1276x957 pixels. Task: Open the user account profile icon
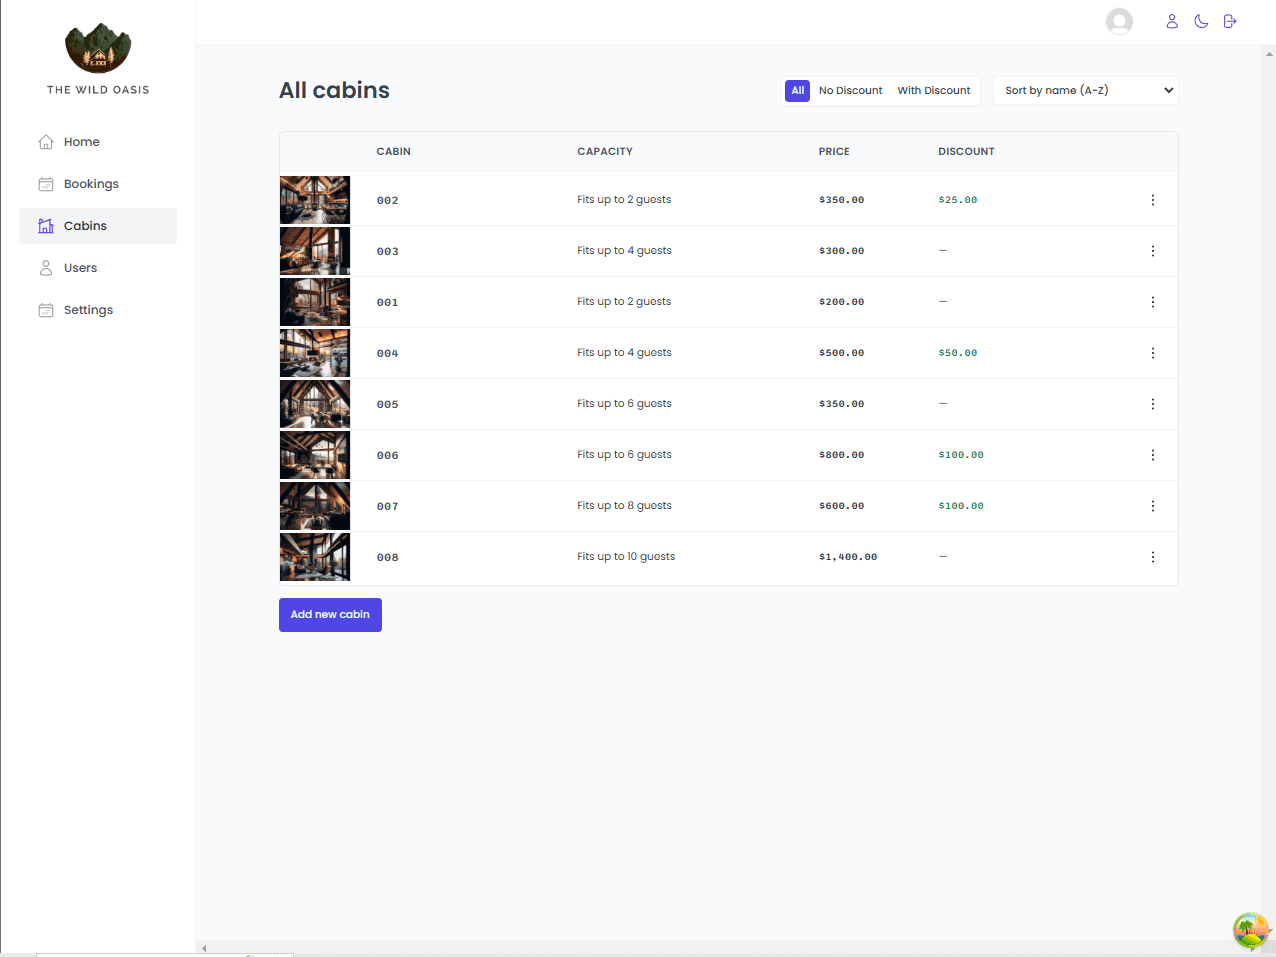tap(1172, 21)
